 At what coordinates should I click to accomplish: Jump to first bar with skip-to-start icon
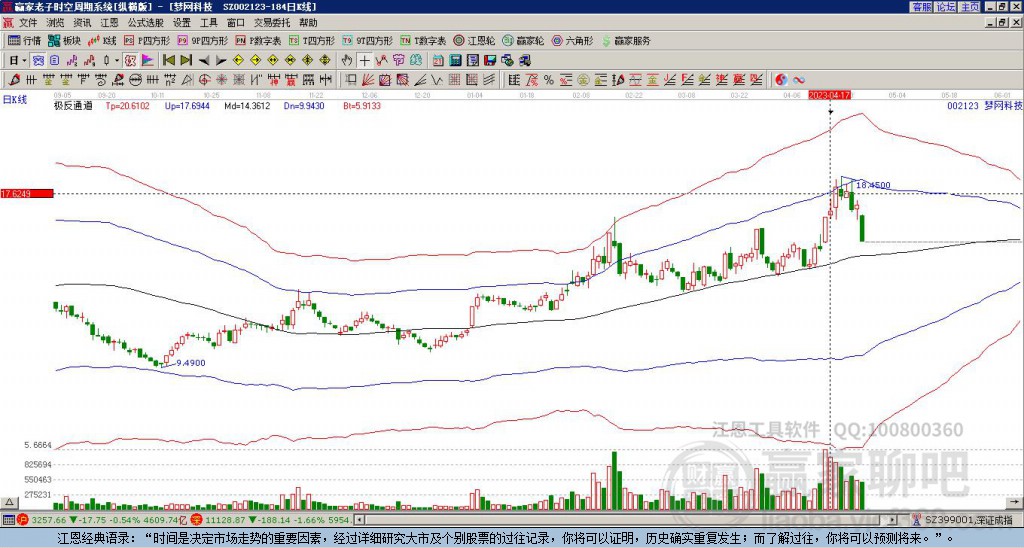coord(168,60)
